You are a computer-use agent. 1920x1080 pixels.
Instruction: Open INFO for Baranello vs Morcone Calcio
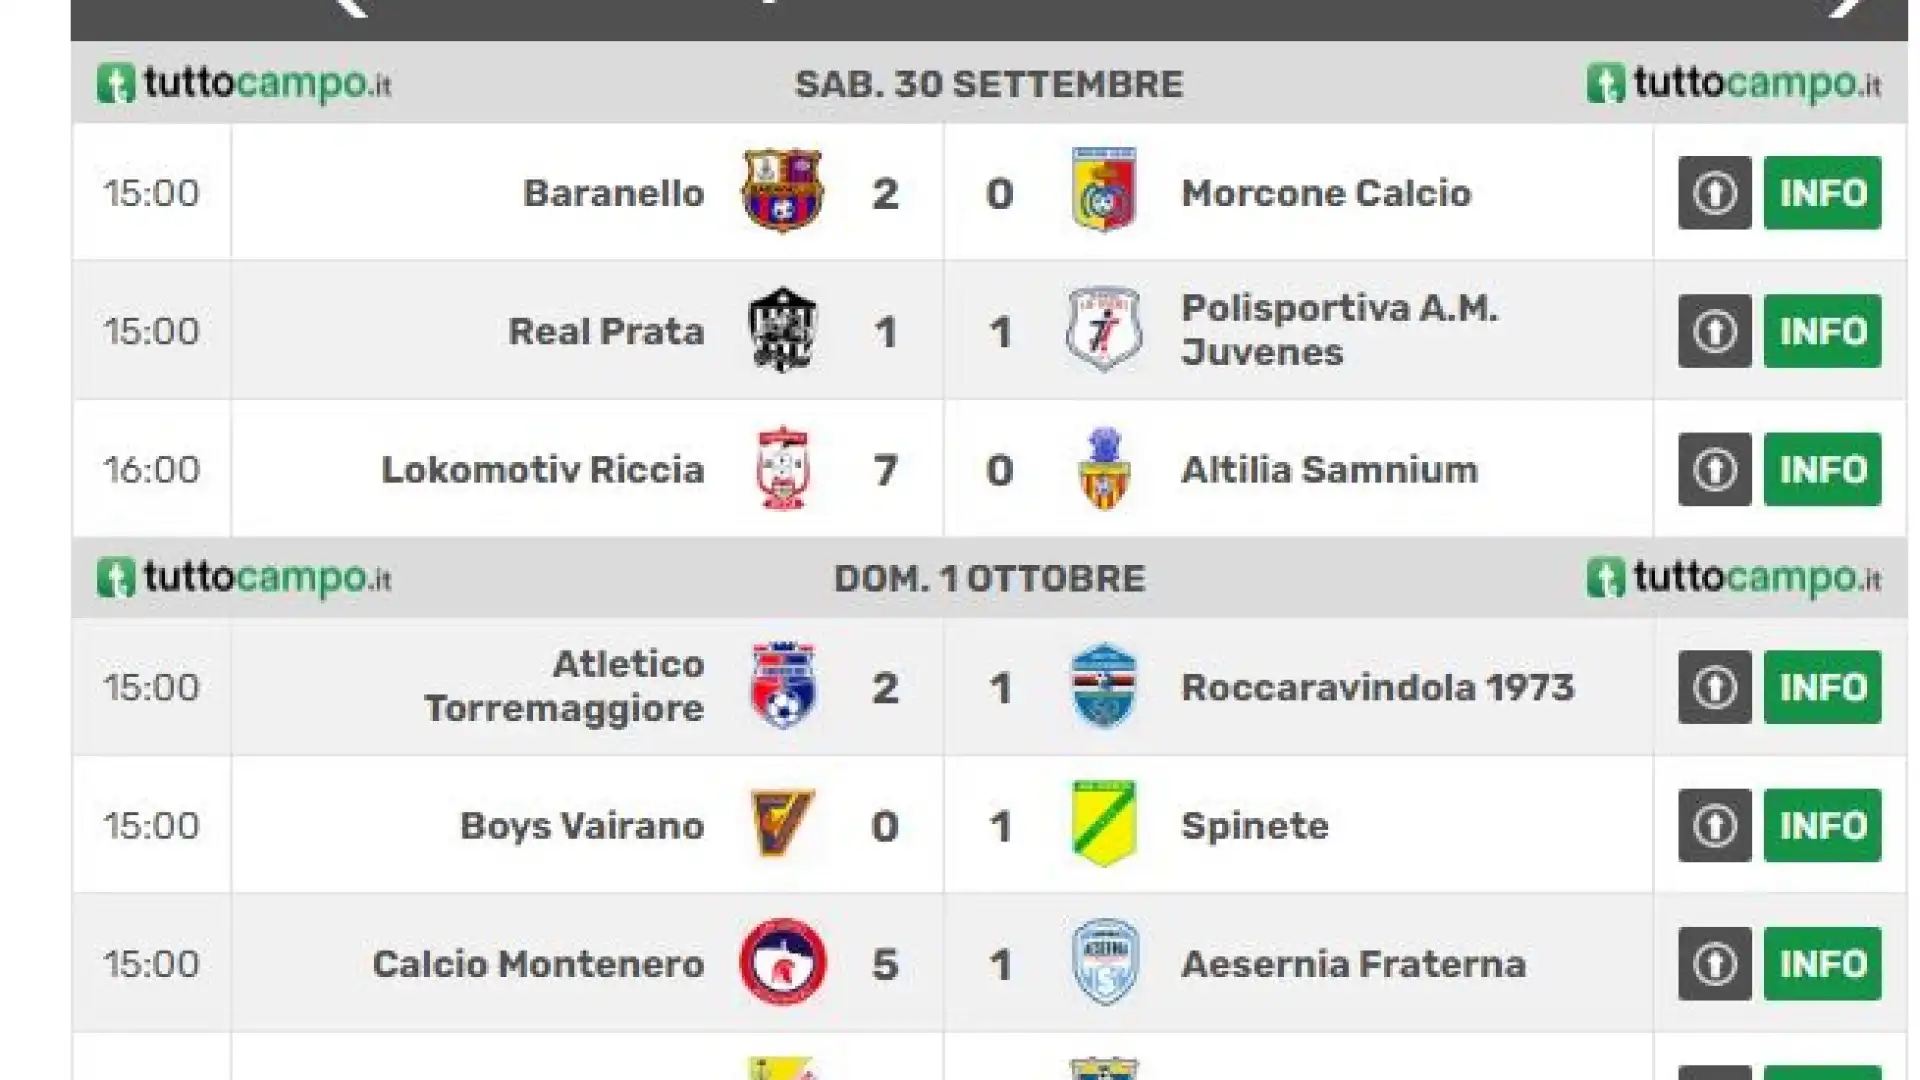(x=1822, y=193)
